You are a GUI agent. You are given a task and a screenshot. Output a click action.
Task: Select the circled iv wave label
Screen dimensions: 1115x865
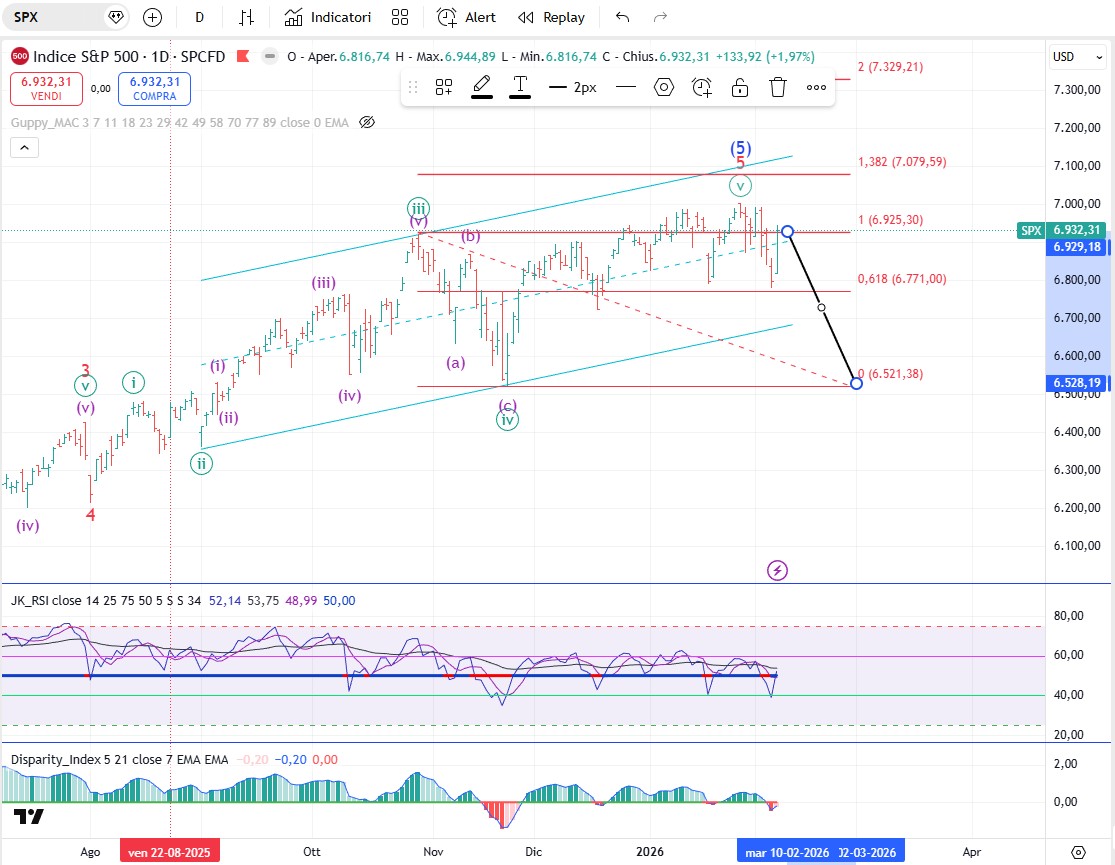tap(507, 420)
